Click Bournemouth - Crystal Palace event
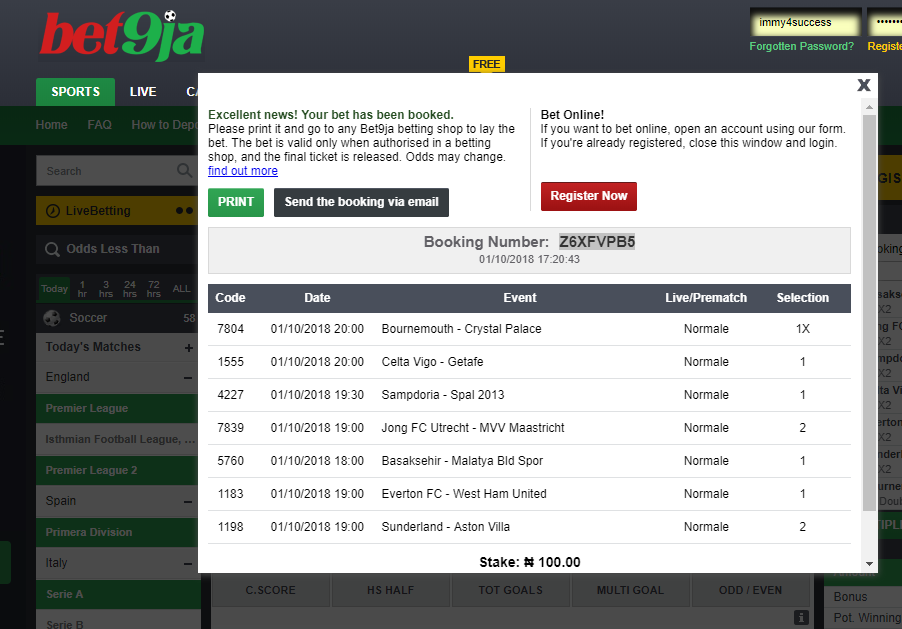Viewport: 902px width, 629px height. (x=461, y=329)
